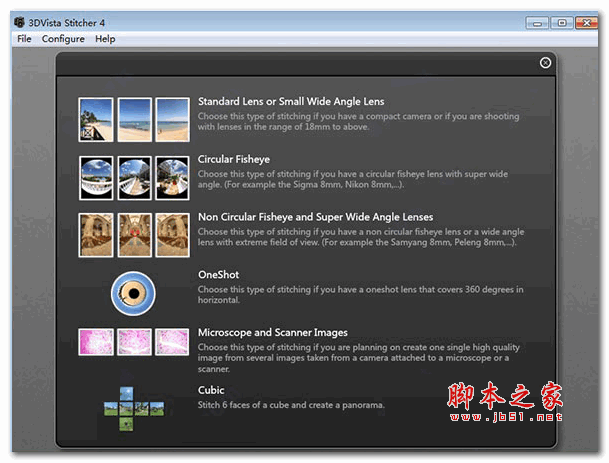The width and height of the screenshot is (609, 463).
Task: Close the 3DVista Stitcher 4 window
Action: click(586, 23)
